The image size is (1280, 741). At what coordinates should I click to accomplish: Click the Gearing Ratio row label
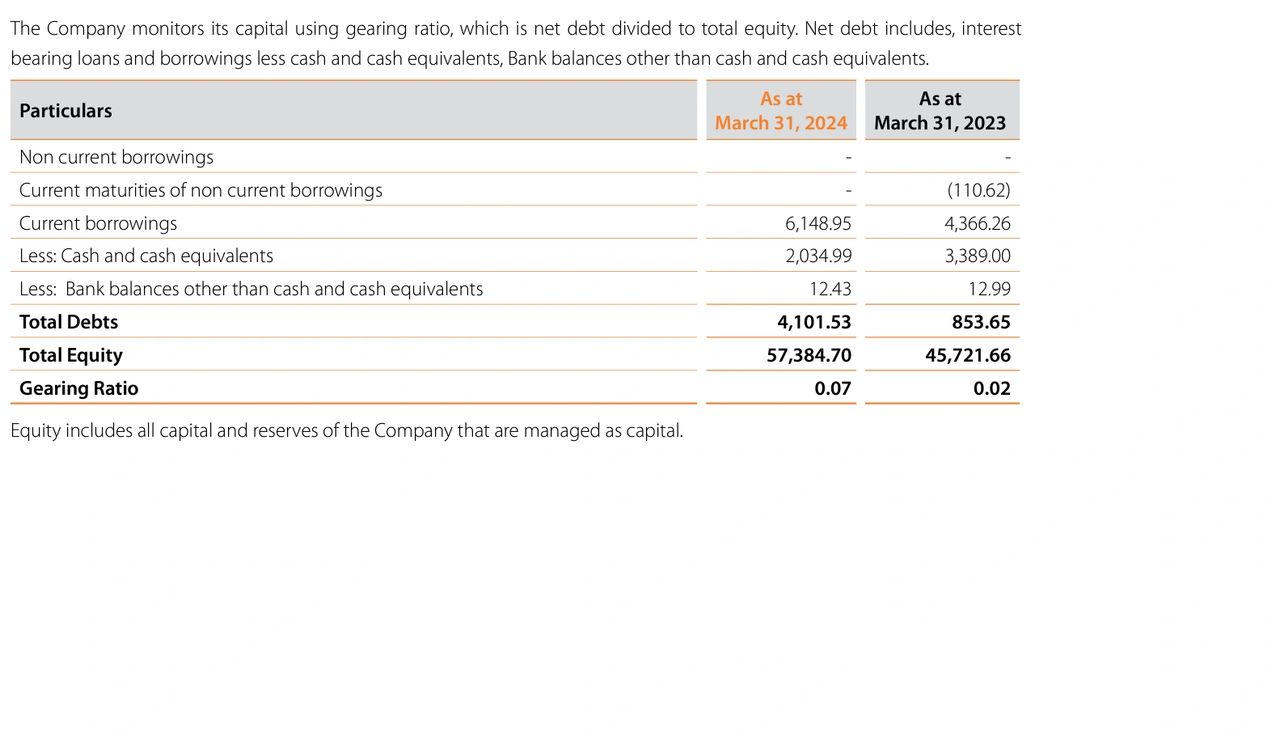(x=79, y=388)
